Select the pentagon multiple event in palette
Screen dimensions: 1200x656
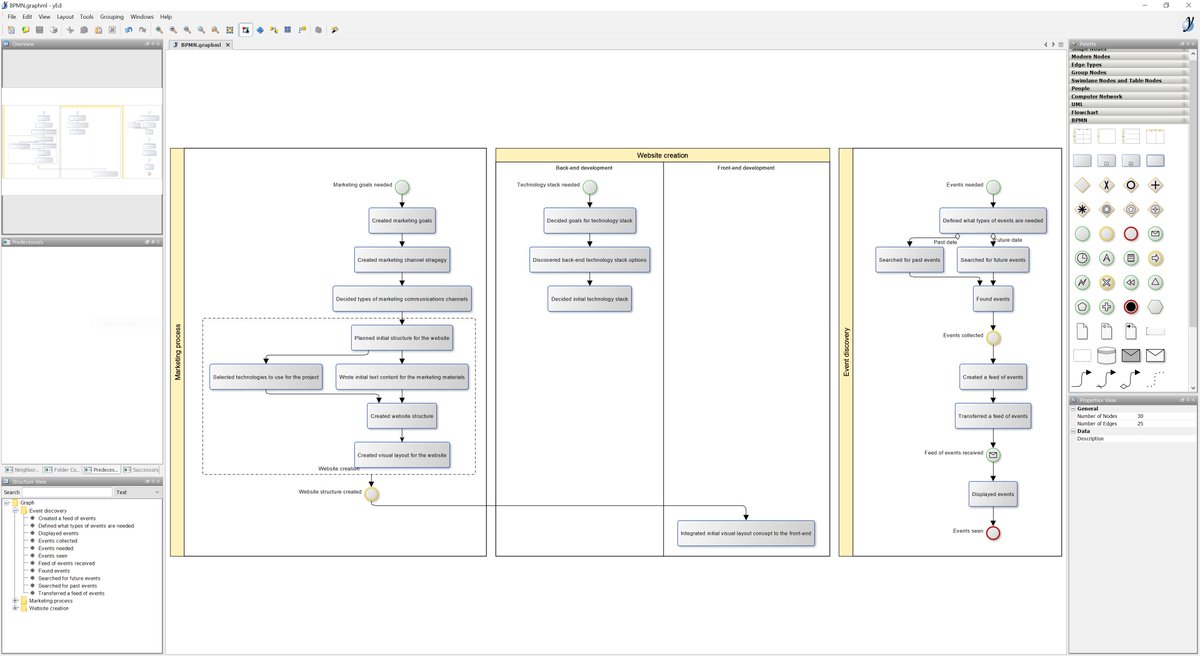click(x=1082, y=307)
